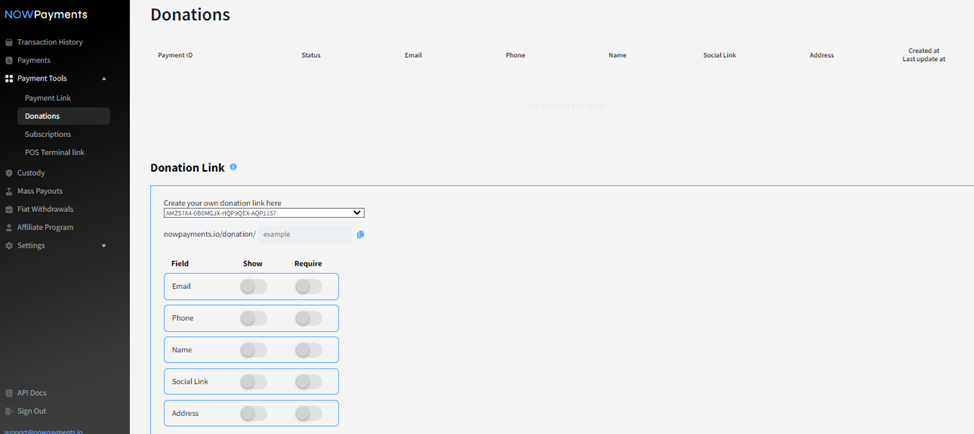Click the Payment ID column header

tap(175, 55)
